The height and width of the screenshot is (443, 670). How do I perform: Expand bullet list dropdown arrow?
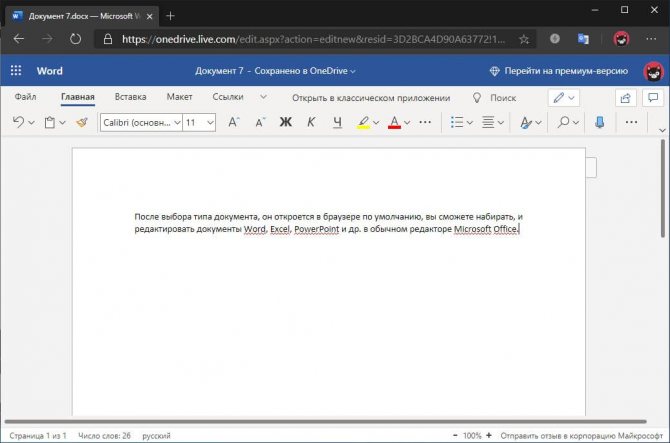point(470,123)
